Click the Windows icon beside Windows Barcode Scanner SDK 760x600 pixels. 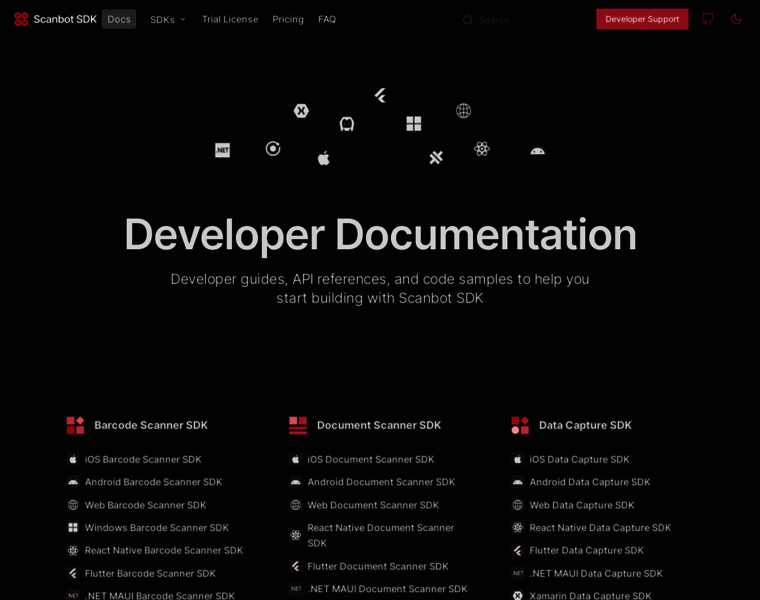pyautogui.click(x=73, y=528)
